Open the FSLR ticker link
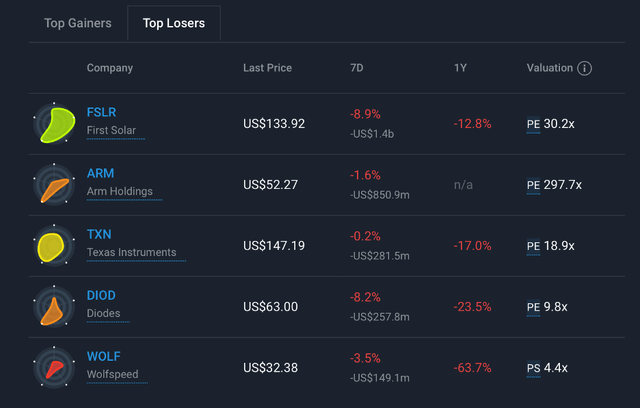 click(x=102, y=112)
